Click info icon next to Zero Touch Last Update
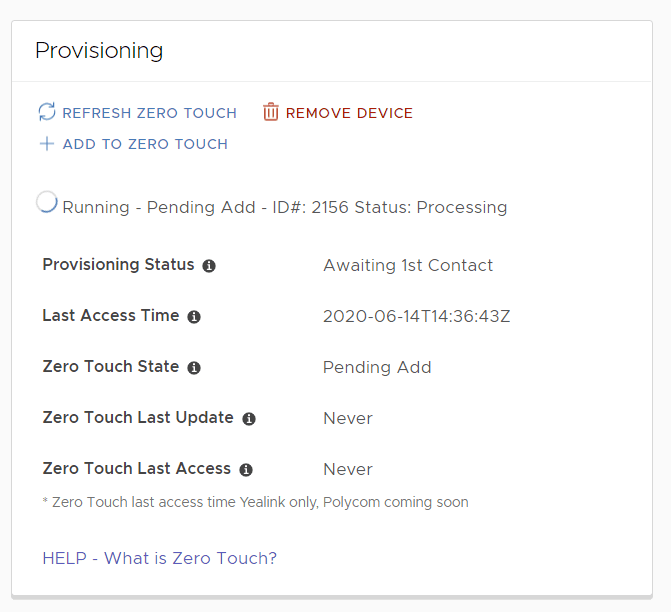The image size is (671, 612). point(249,419)
